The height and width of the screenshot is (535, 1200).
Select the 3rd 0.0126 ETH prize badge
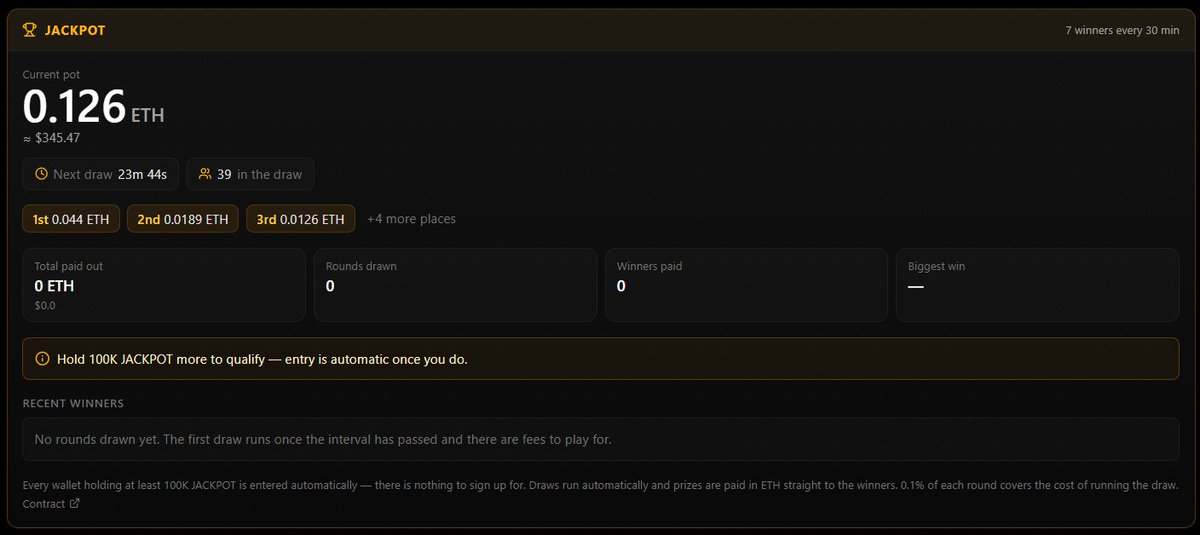pyautogui.click(x=300, y=219)
